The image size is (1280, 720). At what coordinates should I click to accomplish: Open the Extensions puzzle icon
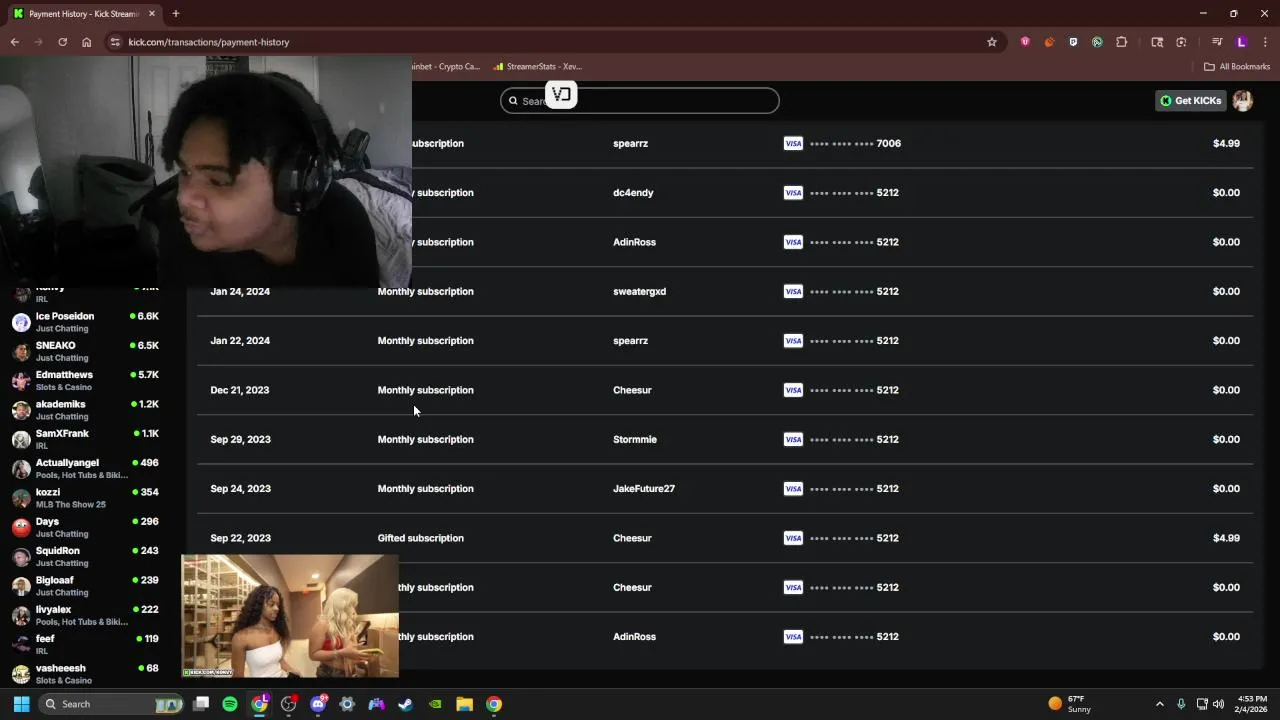pyautogui.click(x=1121, y=42)
